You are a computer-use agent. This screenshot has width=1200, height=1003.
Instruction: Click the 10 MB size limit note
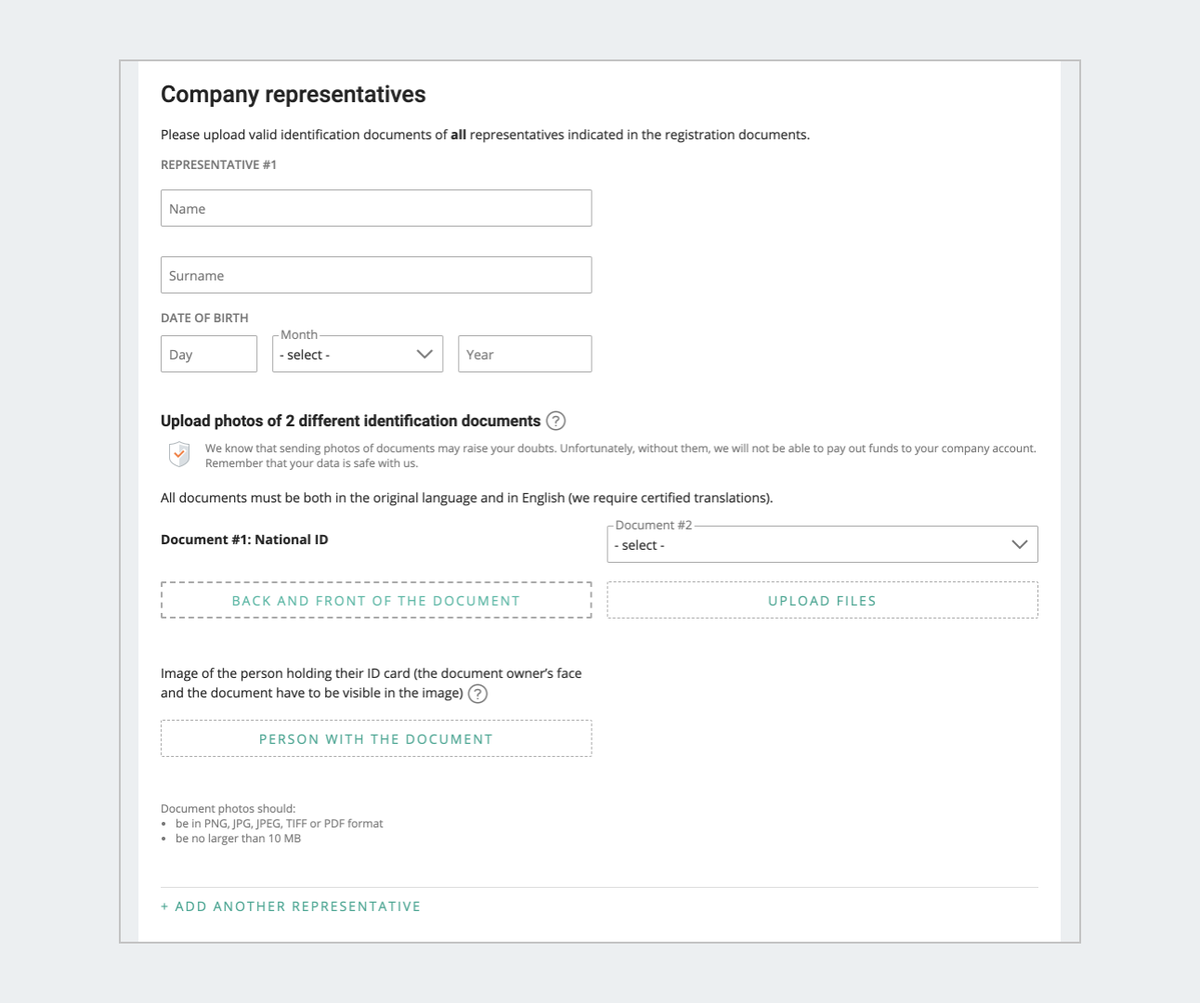point(238,839)
